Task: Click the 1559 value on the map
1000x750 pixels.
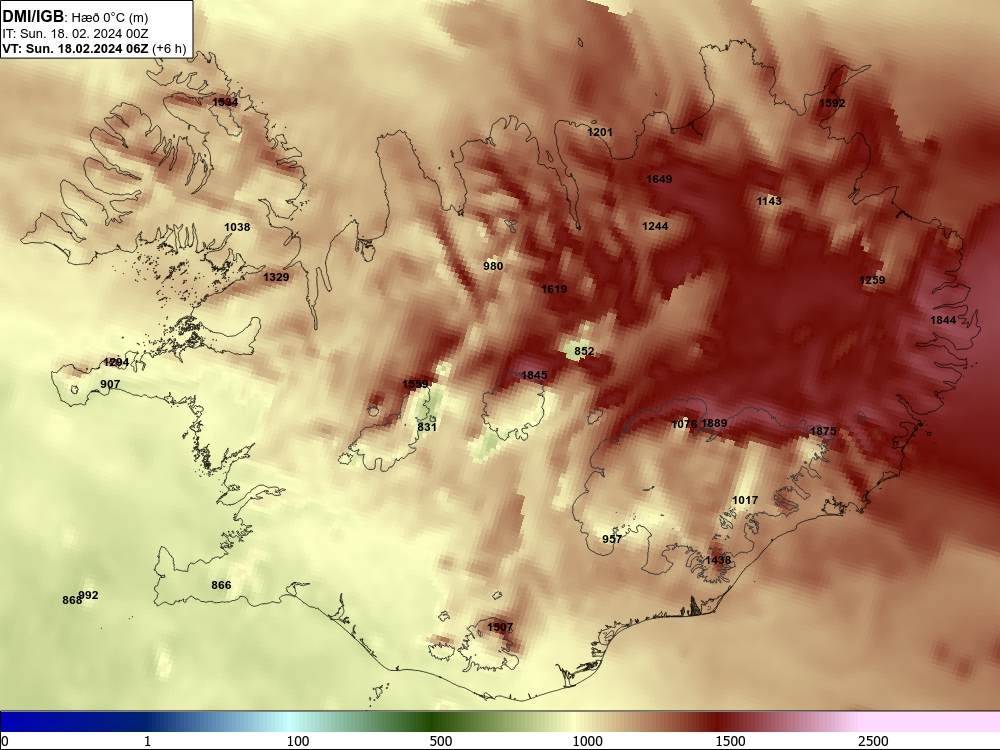Action: click(x=415, y=384)
